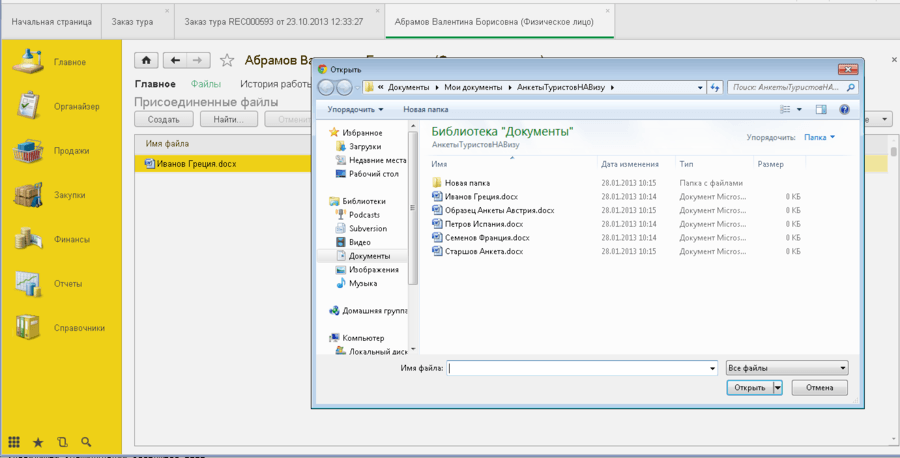Click the Найти... button

pyautogui.click(x=228, y=119)
